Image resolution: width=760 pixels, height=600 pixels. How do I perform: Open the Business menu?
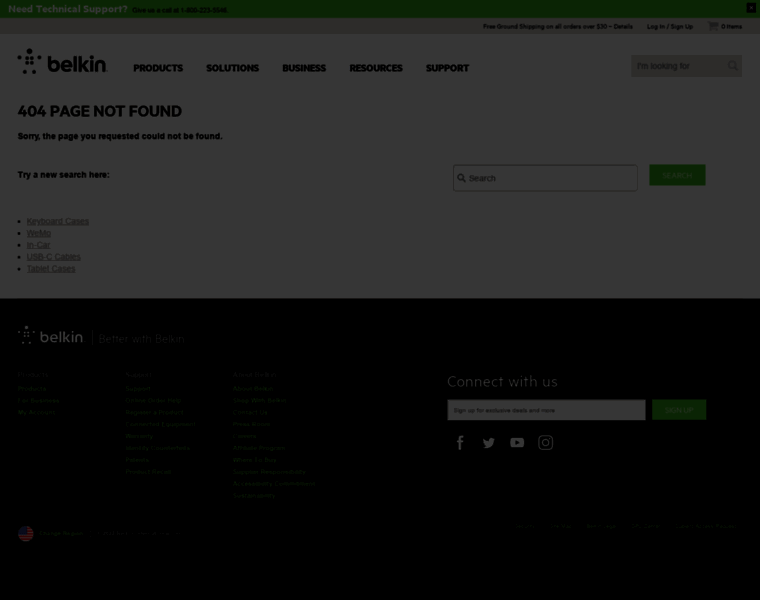pyautogui.click(x=304, y=68)
